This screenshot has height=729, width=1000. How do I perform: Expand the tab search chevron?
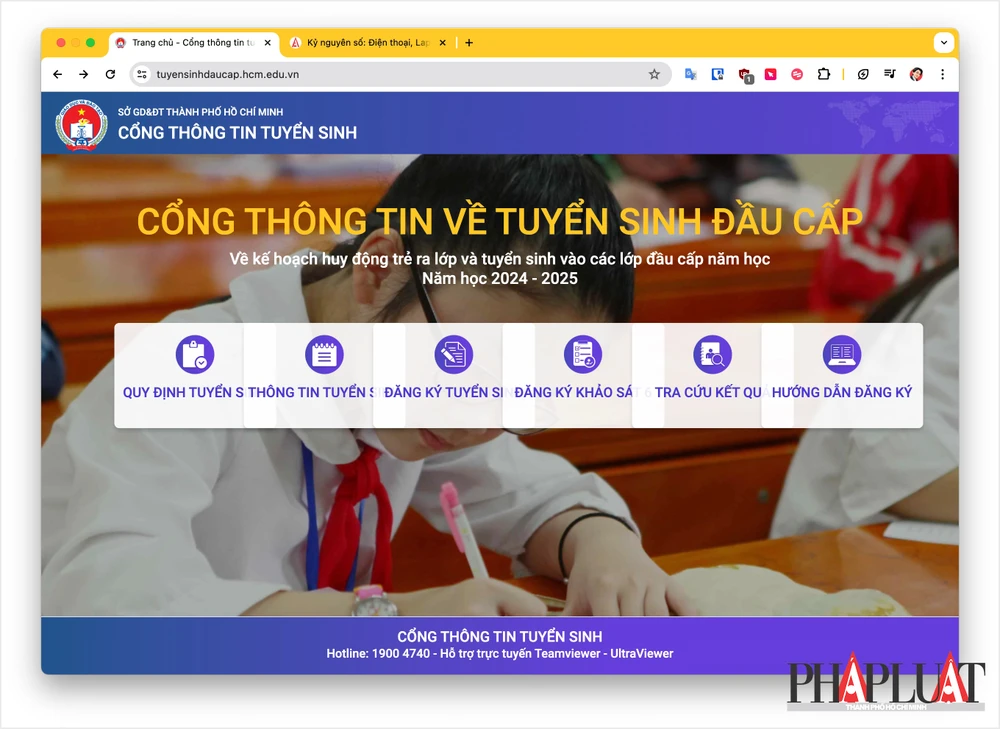[942, 42]
